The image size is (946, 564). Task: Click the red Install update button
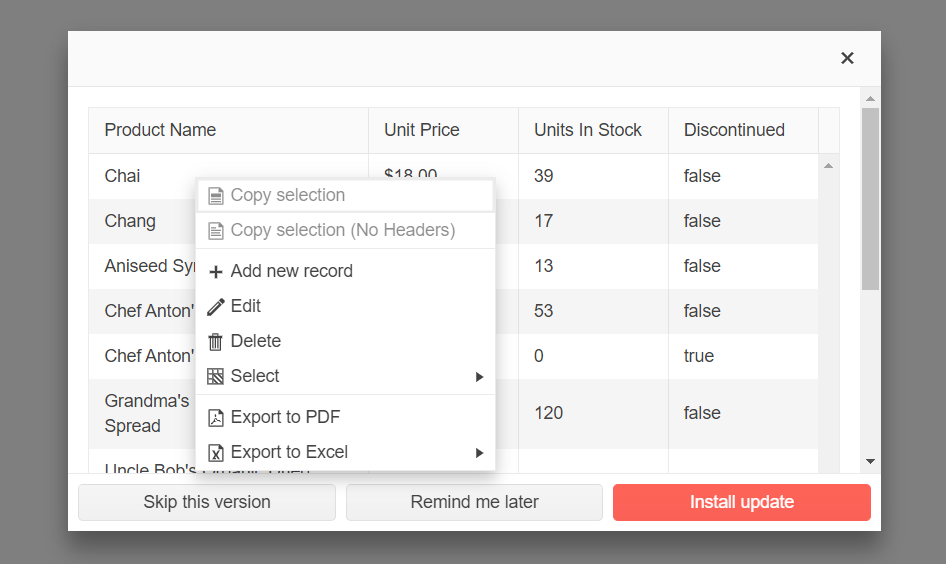point(742,502)
